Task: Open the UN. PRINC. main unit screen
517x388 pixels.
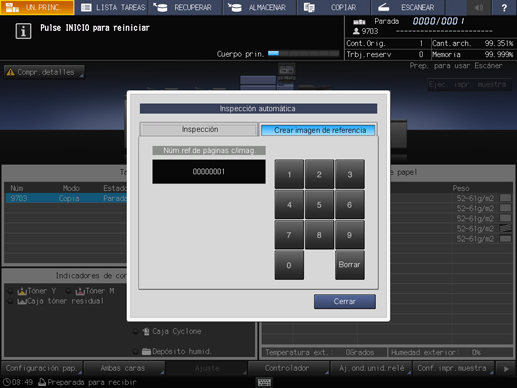Action: click(x=37, y=7)
